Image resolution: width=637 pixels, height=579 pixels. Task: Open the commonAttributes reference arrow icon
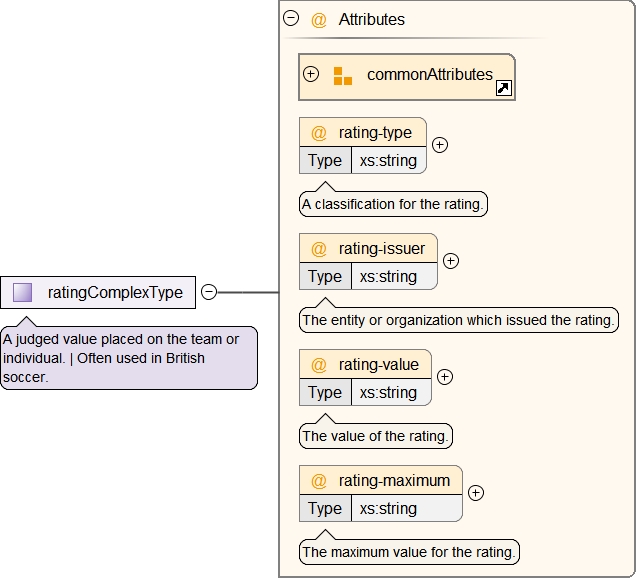pos(504,89)
